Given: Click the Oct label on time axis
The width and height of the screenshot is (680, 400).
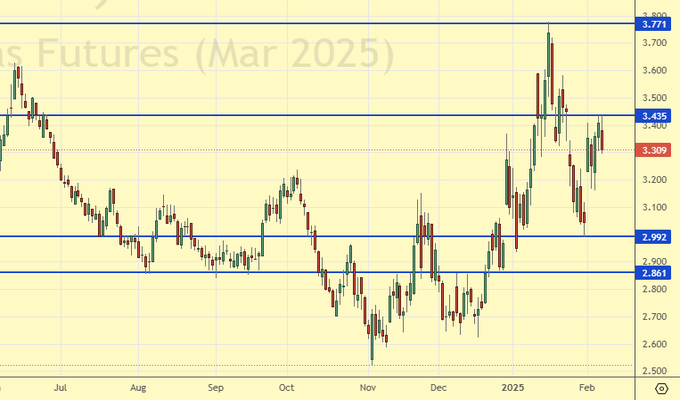Looking at the screenshot, I should (x=286, y=386).
